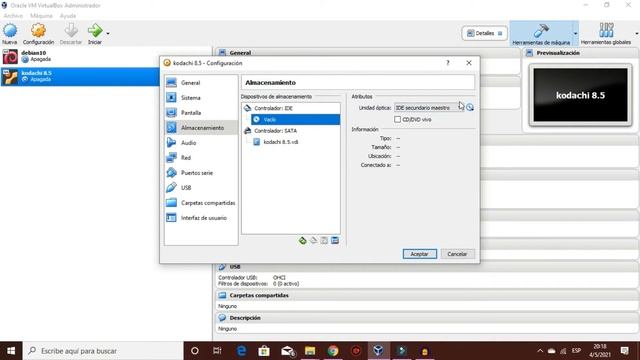Open Carpetas compartidas settings category
Image resolution: width=640 pixels, height=360 pixels.
[x=201, y=203]
